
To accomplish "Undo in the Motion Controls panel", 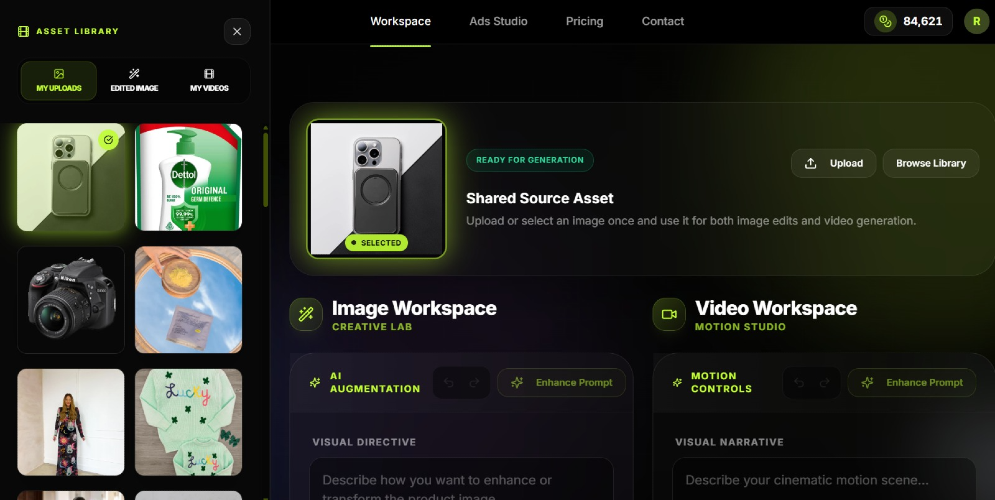I will 799,382.
